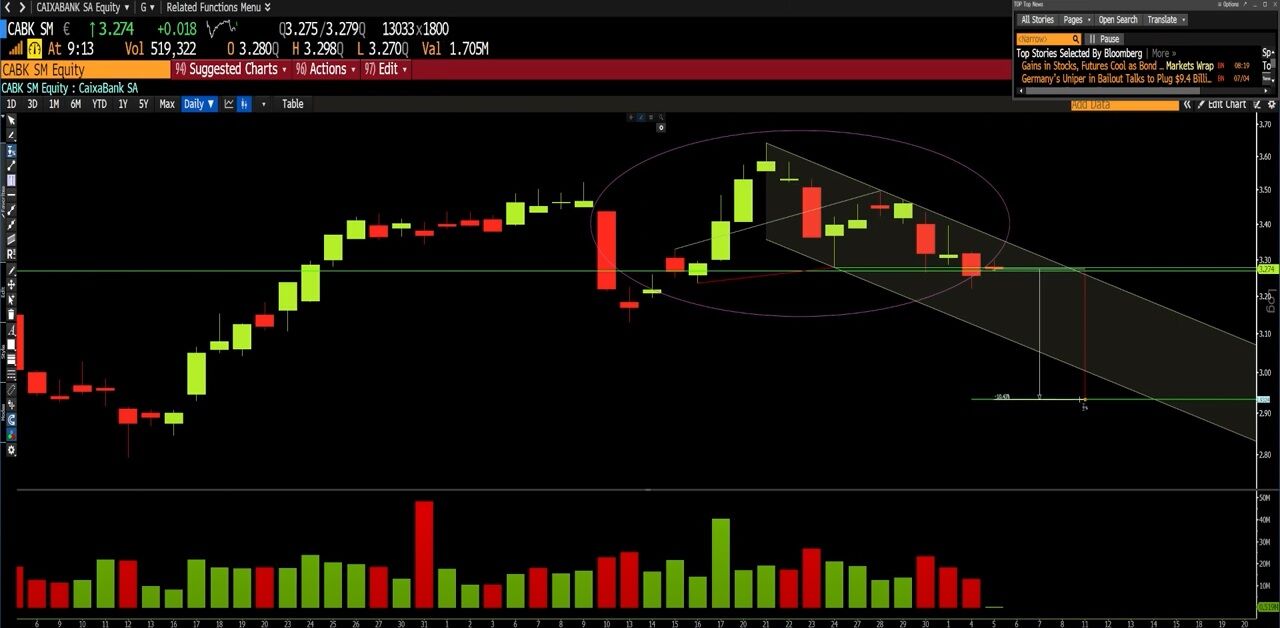Viewport: 1280px width, 628px height.
Task: Select the 5Y time range
Action: [144, 104]
